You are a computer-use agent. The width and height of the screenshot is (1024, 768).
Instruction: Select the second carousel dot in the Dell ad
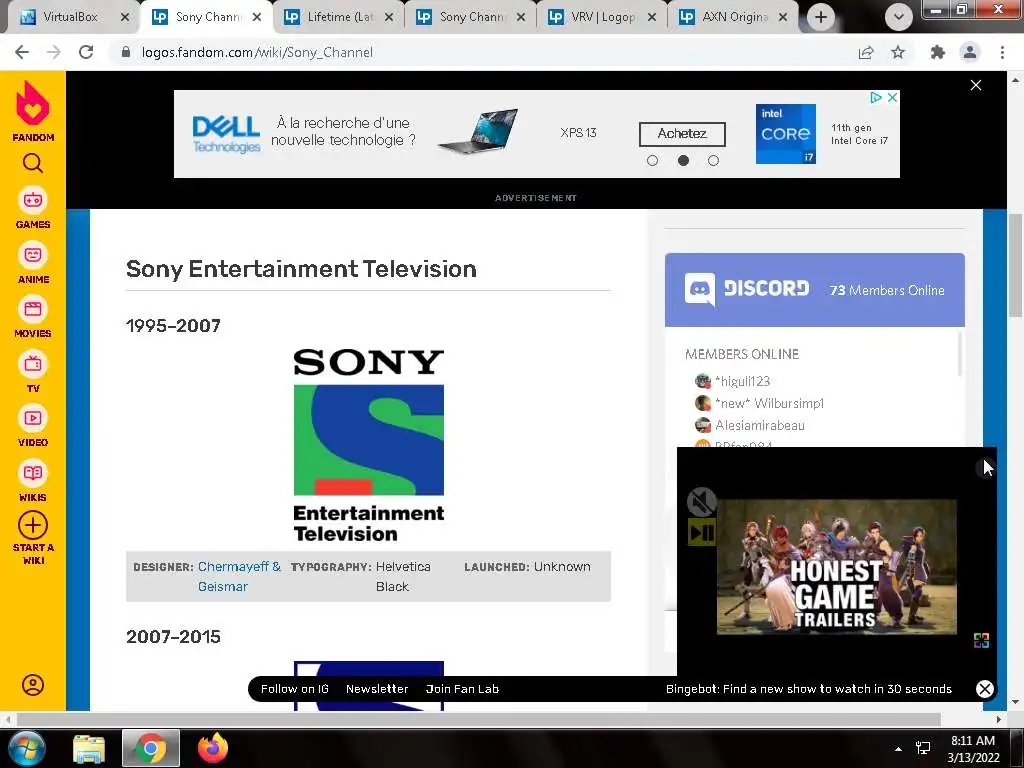pyautogui.click(x=683, y=161)
